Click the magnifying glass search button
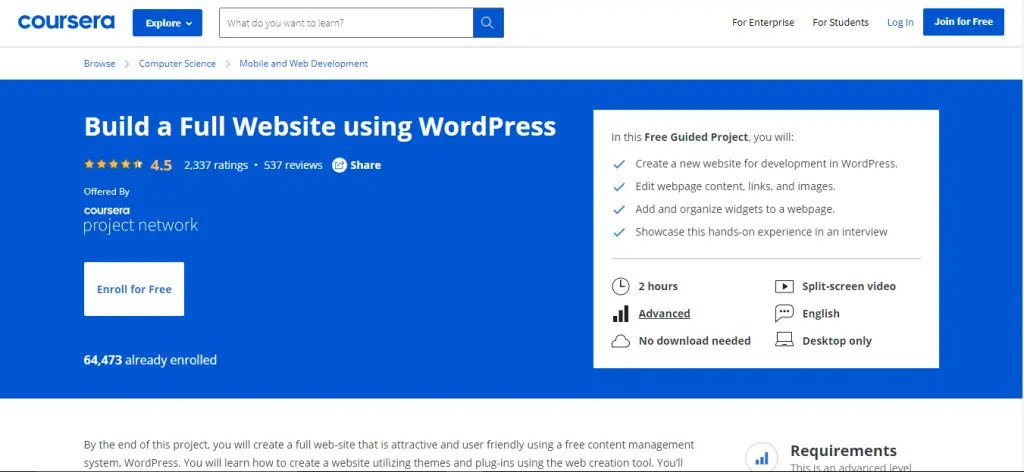Image resolution: width=1024 pixels, height=472 pixels. click(x=488, y=22)
